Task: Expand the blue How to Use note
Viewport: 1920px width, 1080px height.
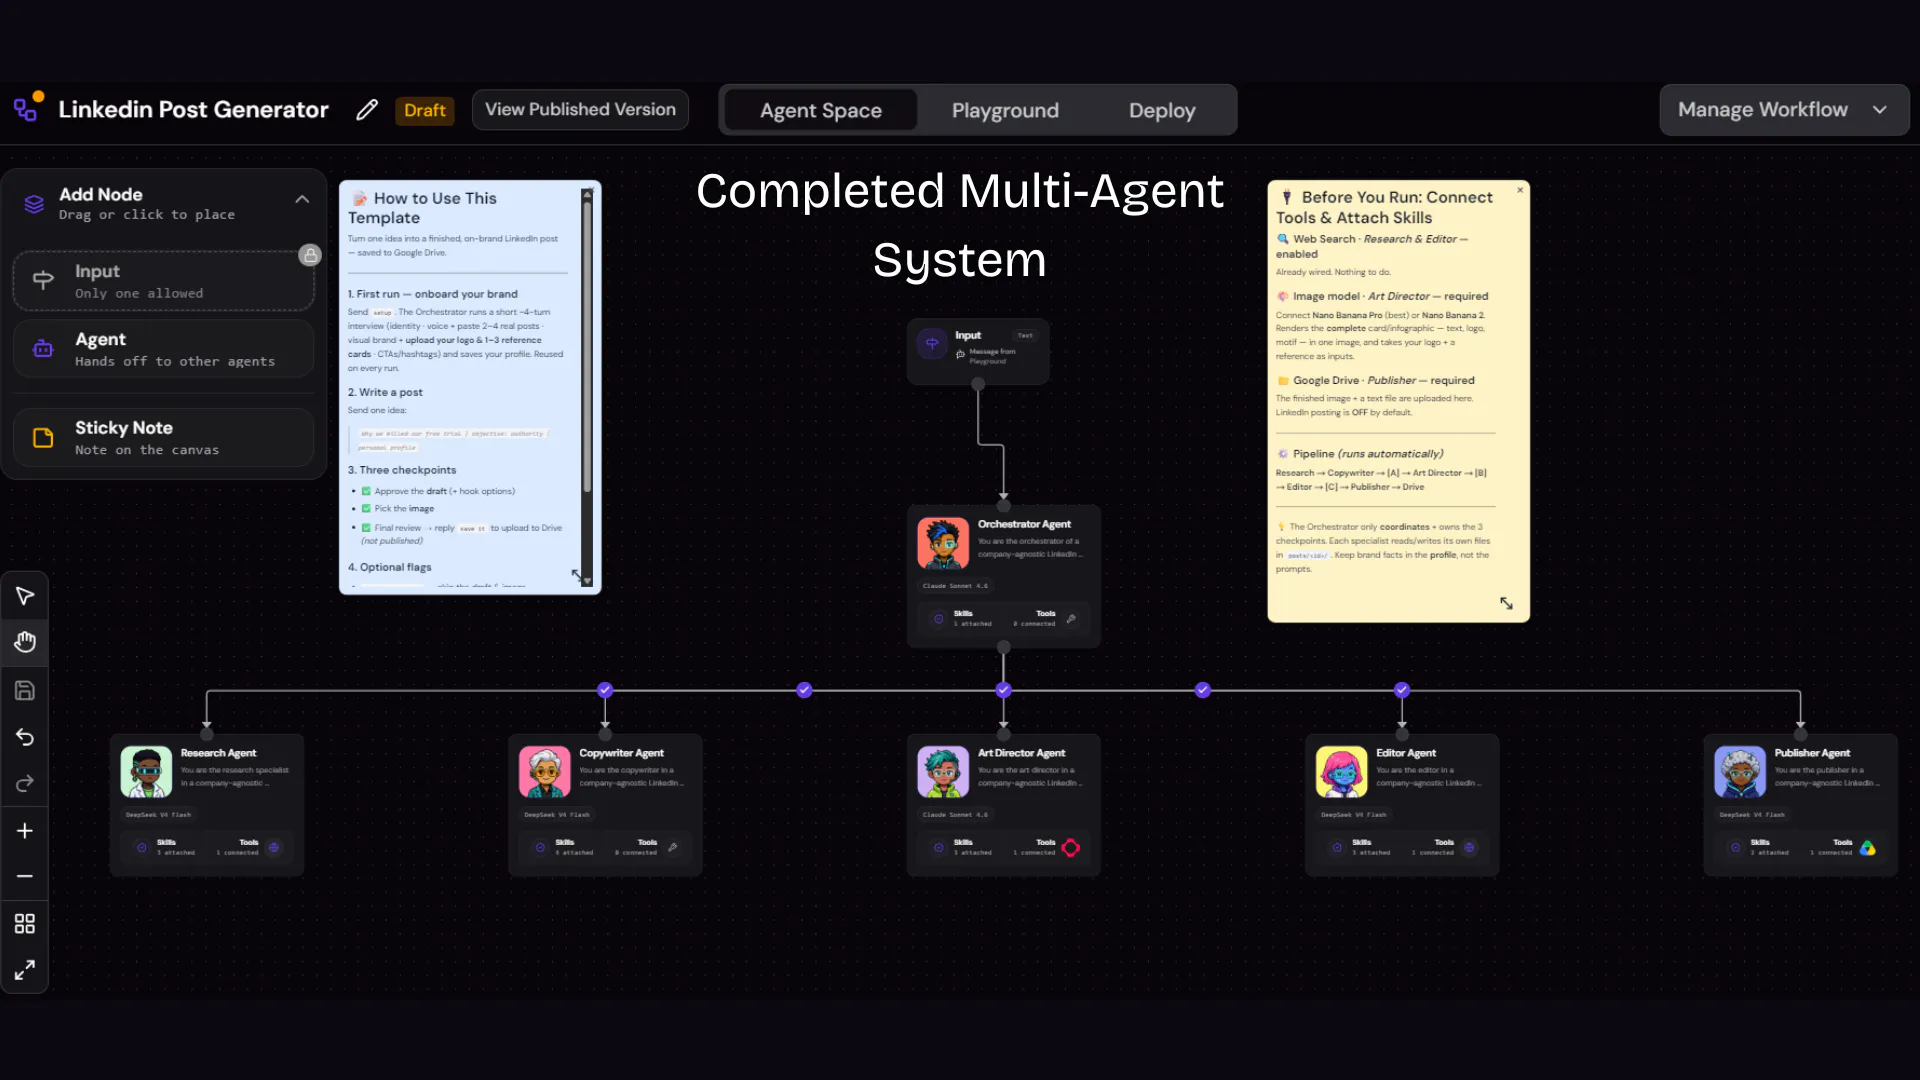Action: 577,575
